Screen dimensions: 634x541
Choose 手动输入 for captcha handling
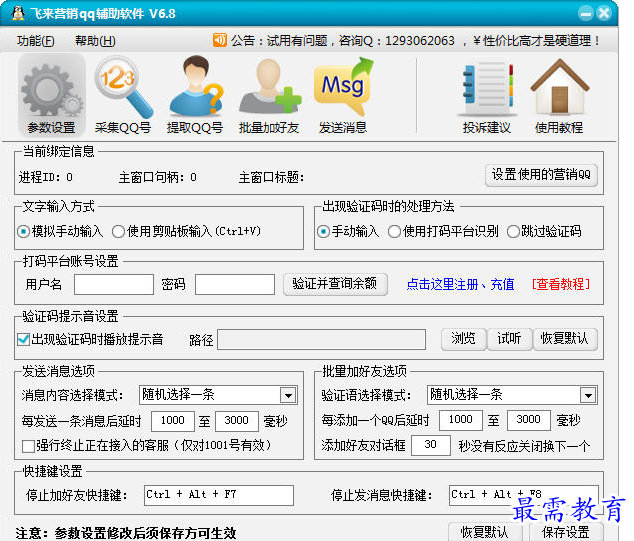coord(348,231)
